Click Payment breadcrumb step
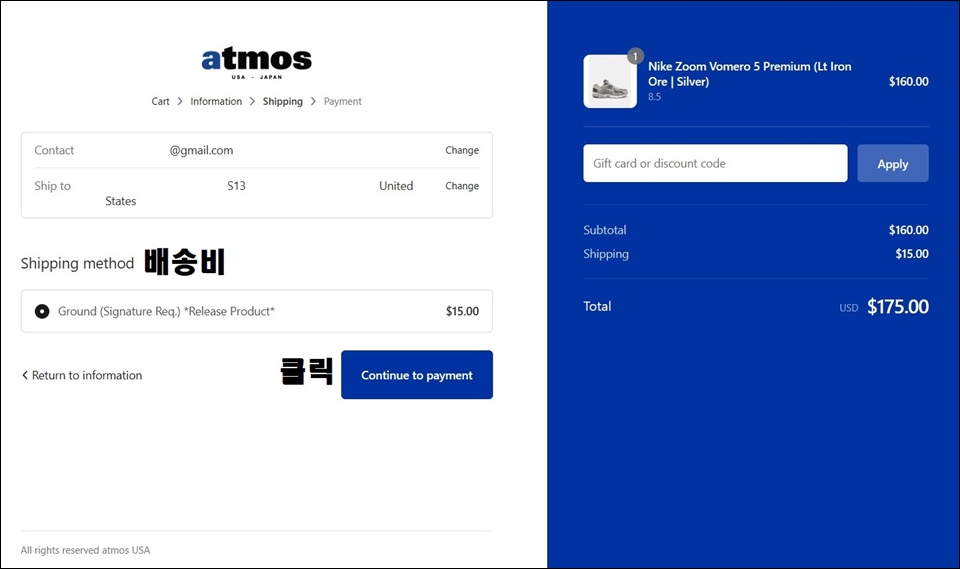960x569 pixels. click(343, 101)
